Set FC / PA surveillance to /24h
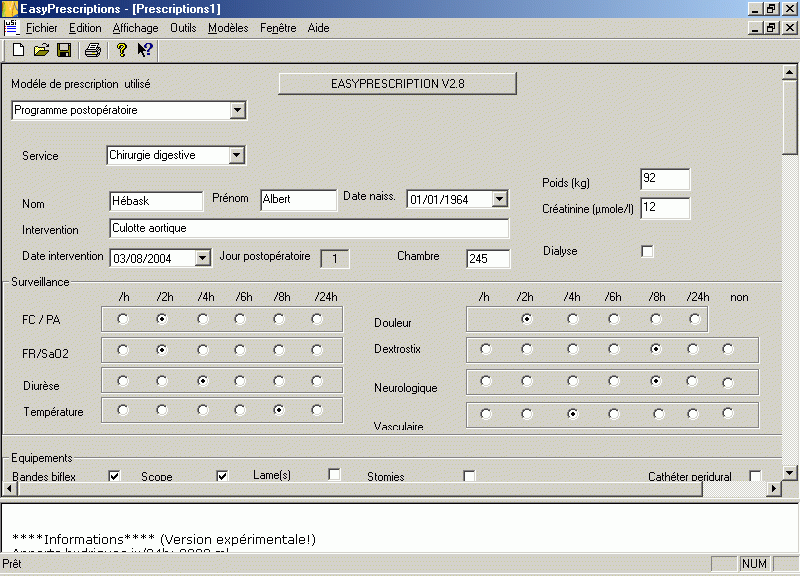Image resolution: width=800 pixels, height=576 pixels. pos(317,319)
